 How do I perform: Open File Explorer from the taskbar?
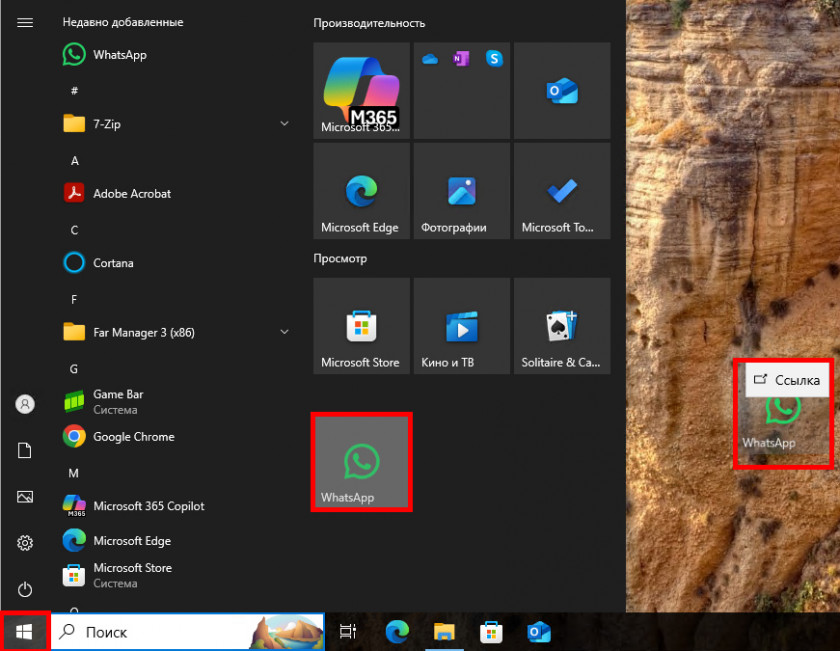[x=444, y=632]
